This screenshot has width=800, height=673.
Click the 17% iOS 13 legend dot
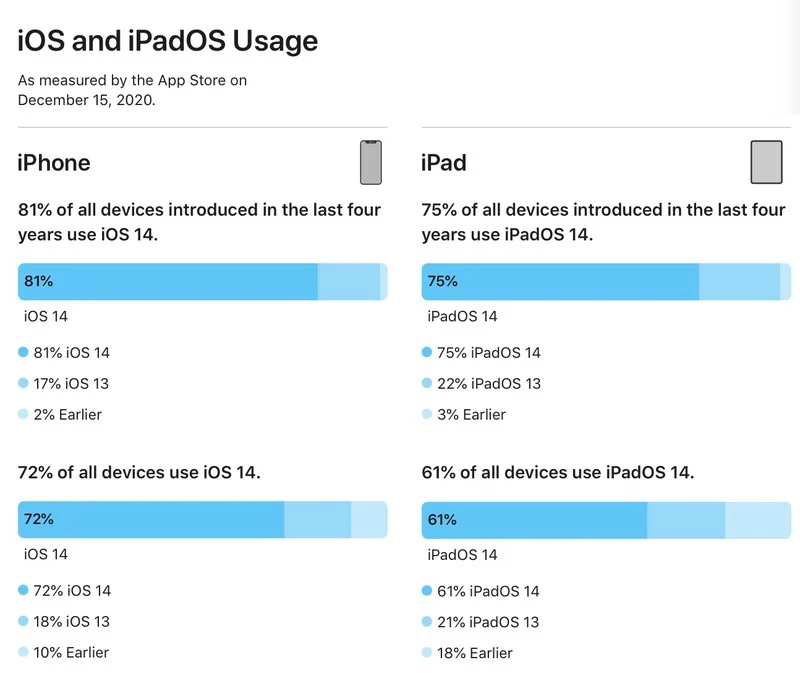[x=23, y=383]
